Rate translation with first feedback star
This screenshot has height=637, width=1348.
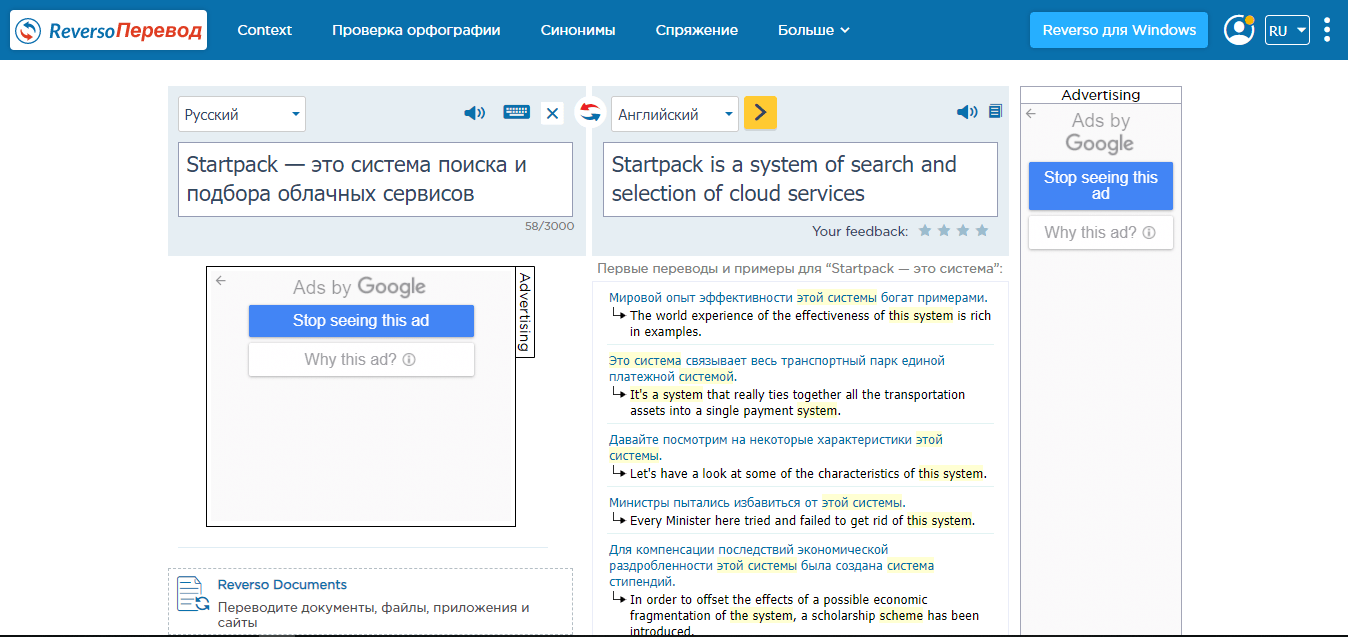925,231
